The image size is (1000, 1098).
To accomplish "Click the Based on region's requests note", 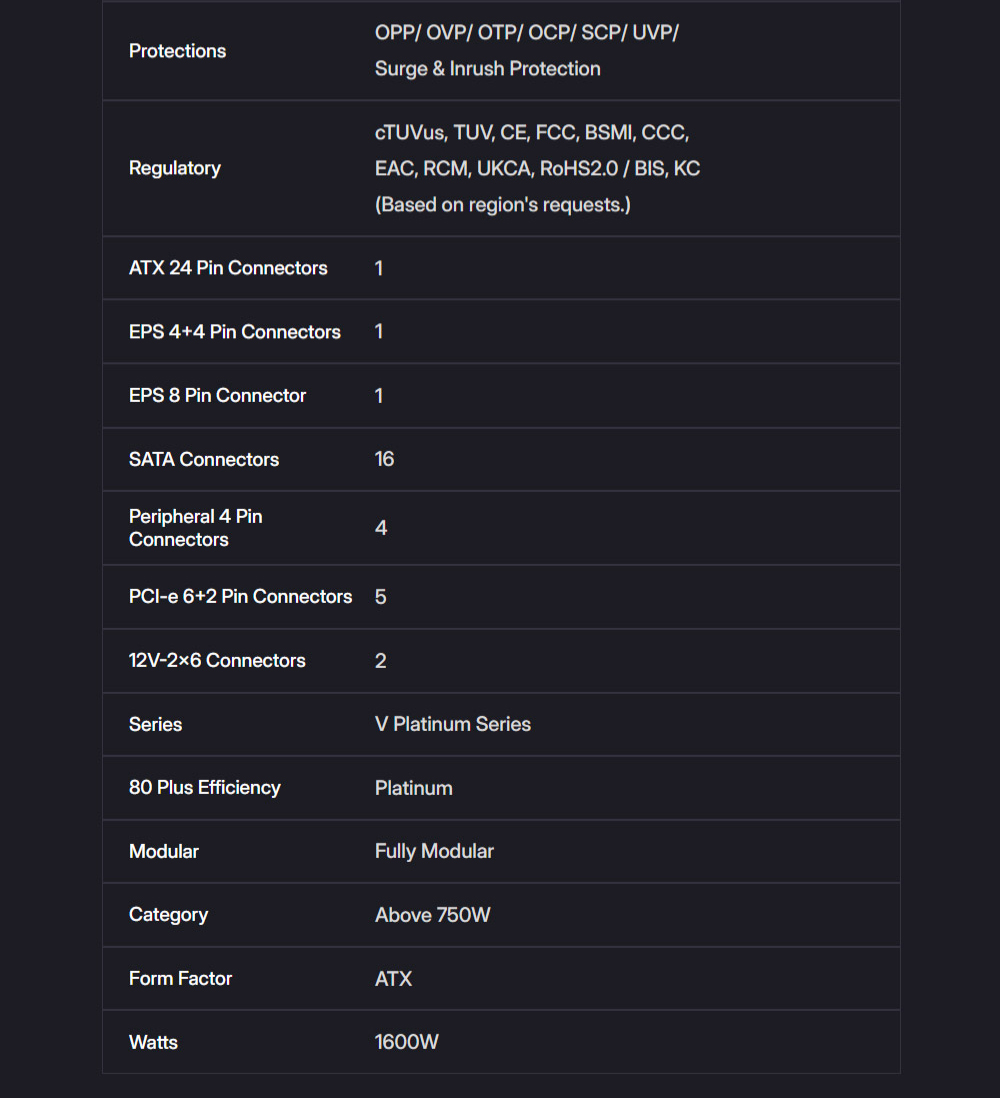I will click(x=502, y=204).
